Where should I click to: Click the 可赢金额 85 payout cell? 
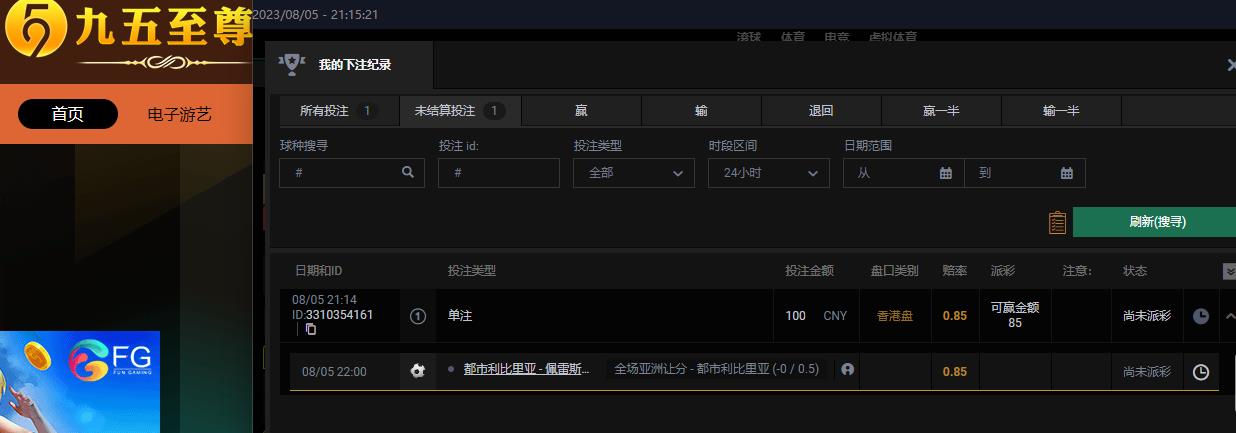(x=1015, y=315)
